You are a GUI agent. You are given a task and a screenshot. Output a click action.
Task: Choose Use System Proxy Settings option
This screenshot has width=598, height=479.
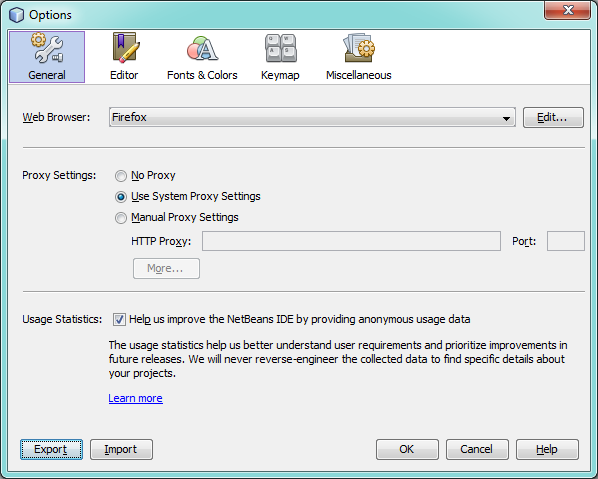pyautogui.click(x=121, y=197)
